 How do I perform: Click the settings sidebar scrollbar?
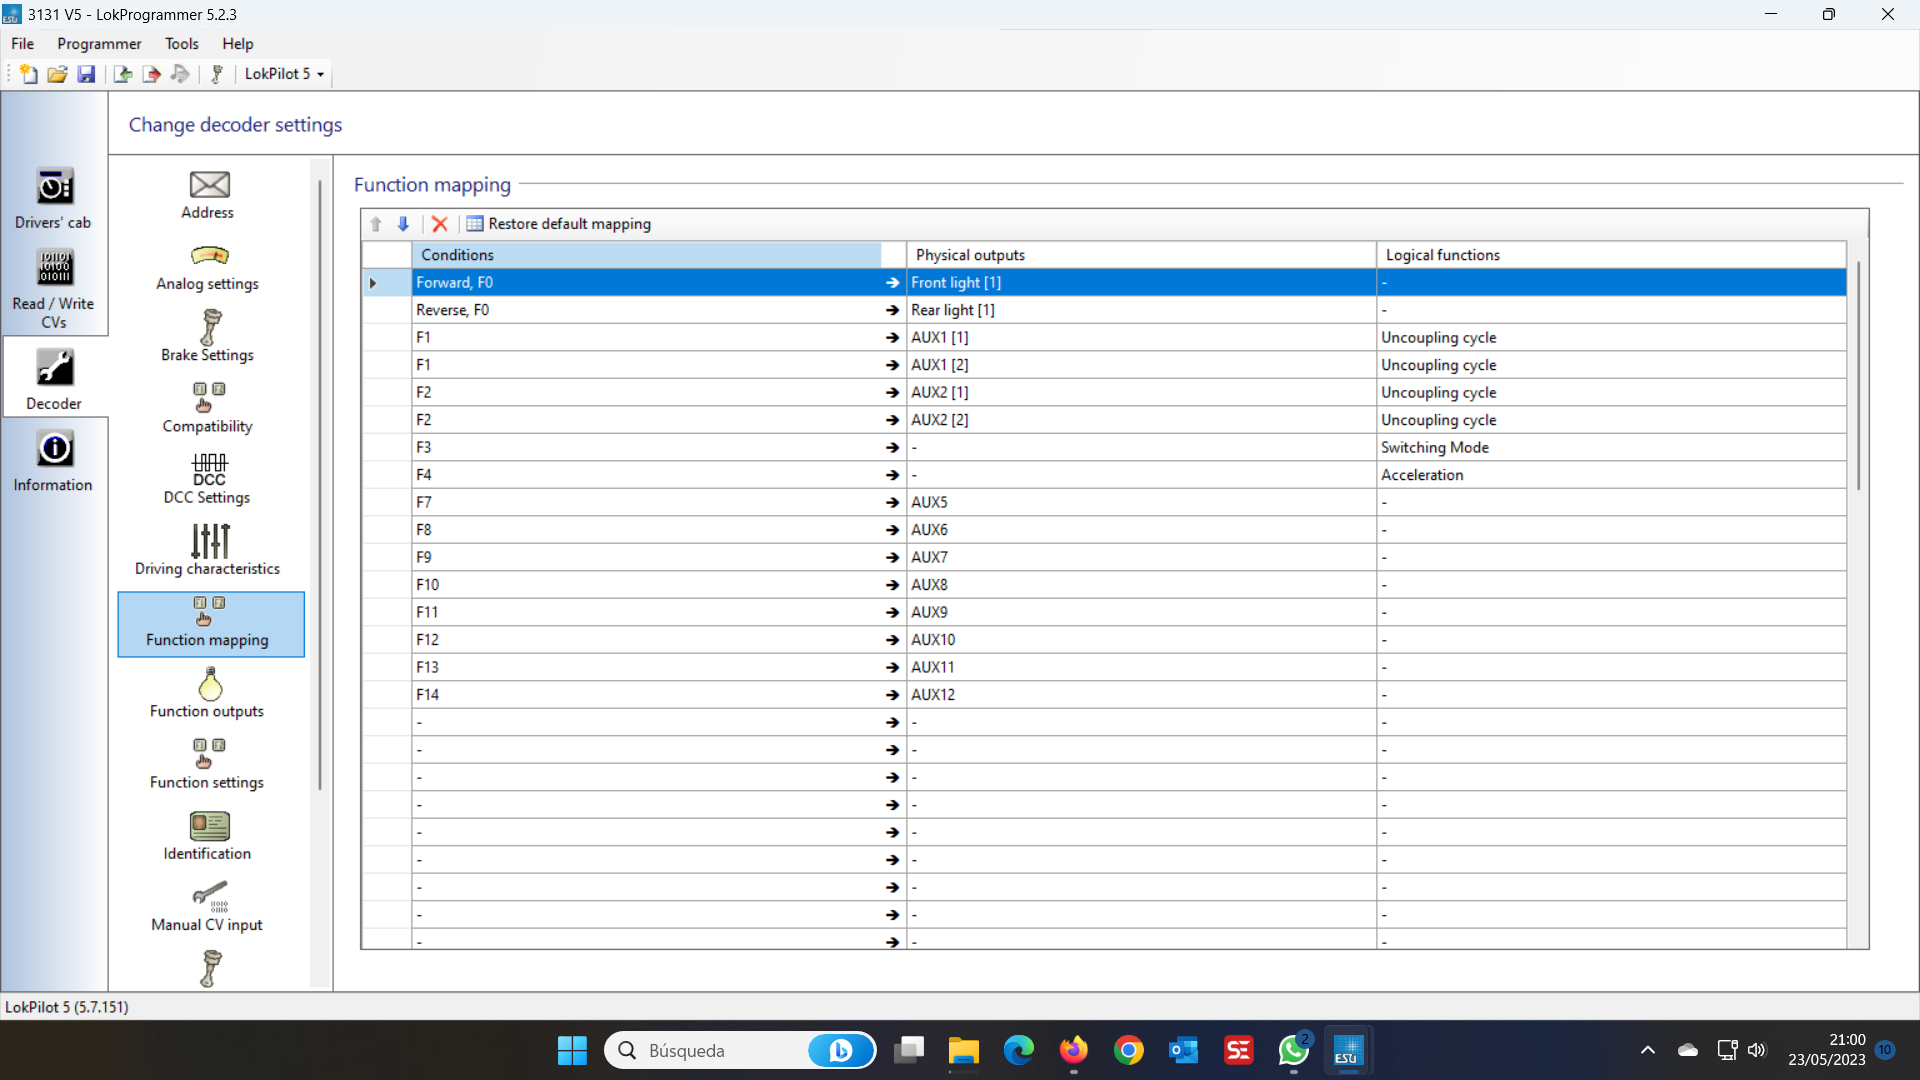pyautogui.click(x=320, y=485)
